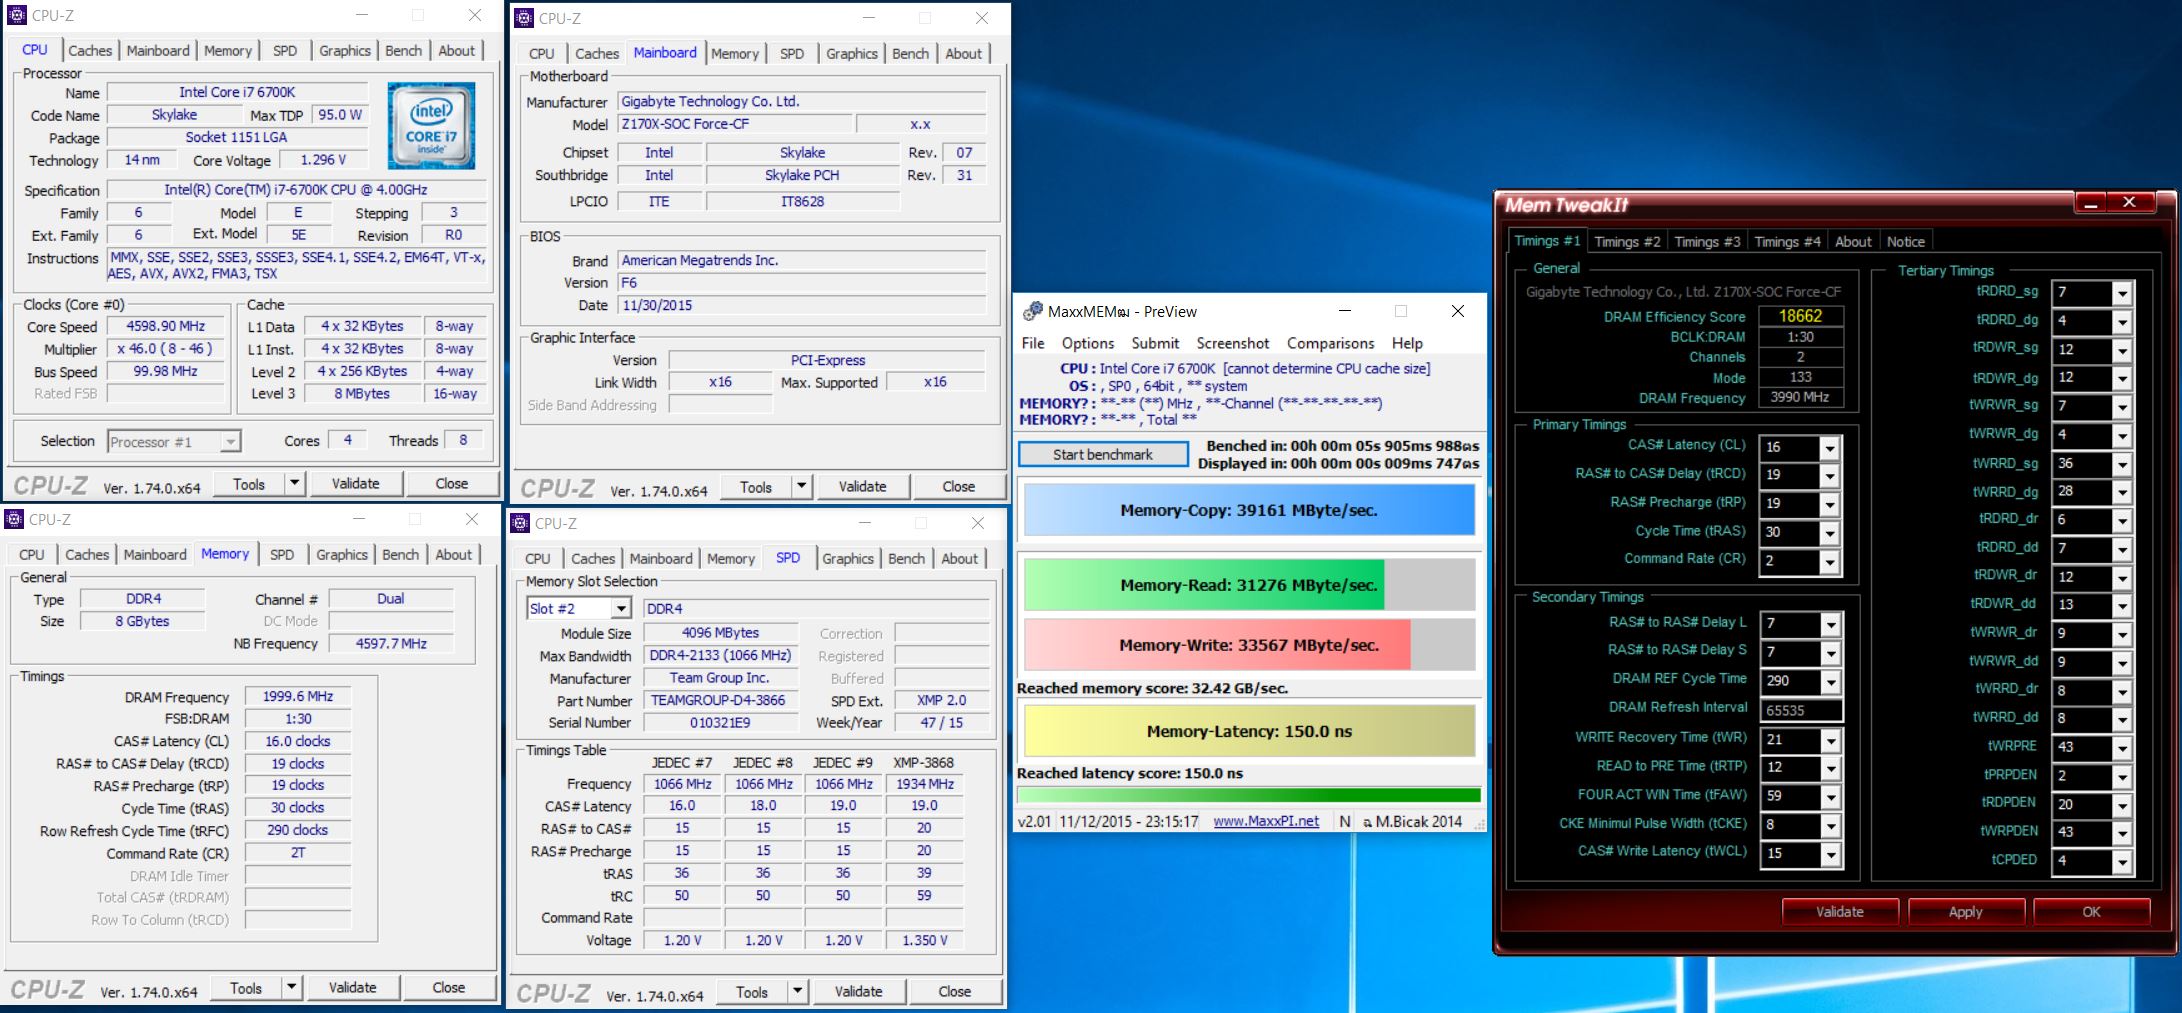Click the green progress bar in MaxxMEM
Image resolution: width=2182 pixels, height=1013 pixels.
1249,796
